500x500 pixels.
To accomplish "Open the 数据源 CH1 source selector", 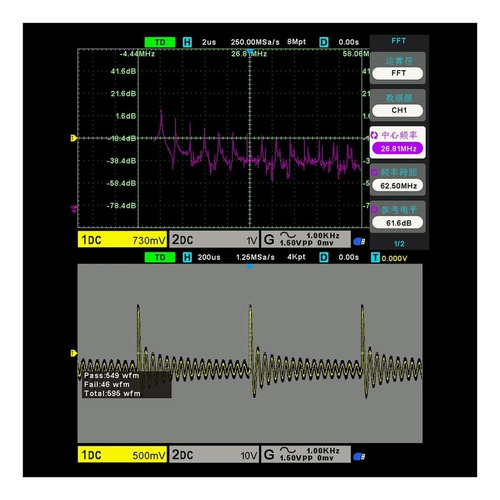I will (x=398, y=105).
